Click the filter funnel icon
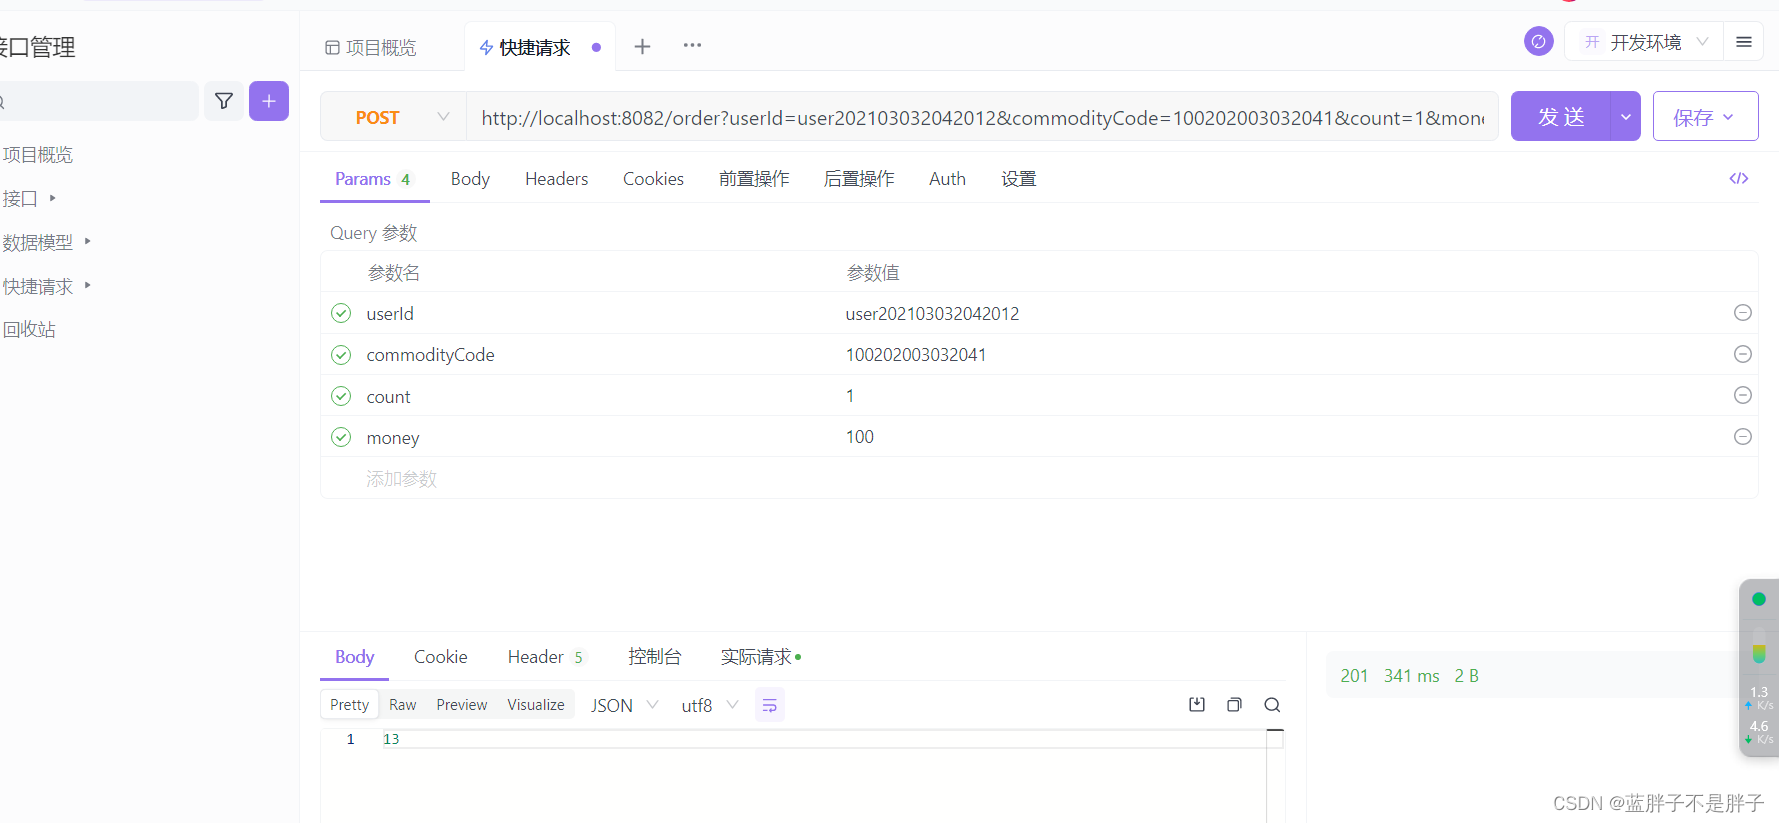This screenshot has height=823, width=1779. click(x=224, y=101)
